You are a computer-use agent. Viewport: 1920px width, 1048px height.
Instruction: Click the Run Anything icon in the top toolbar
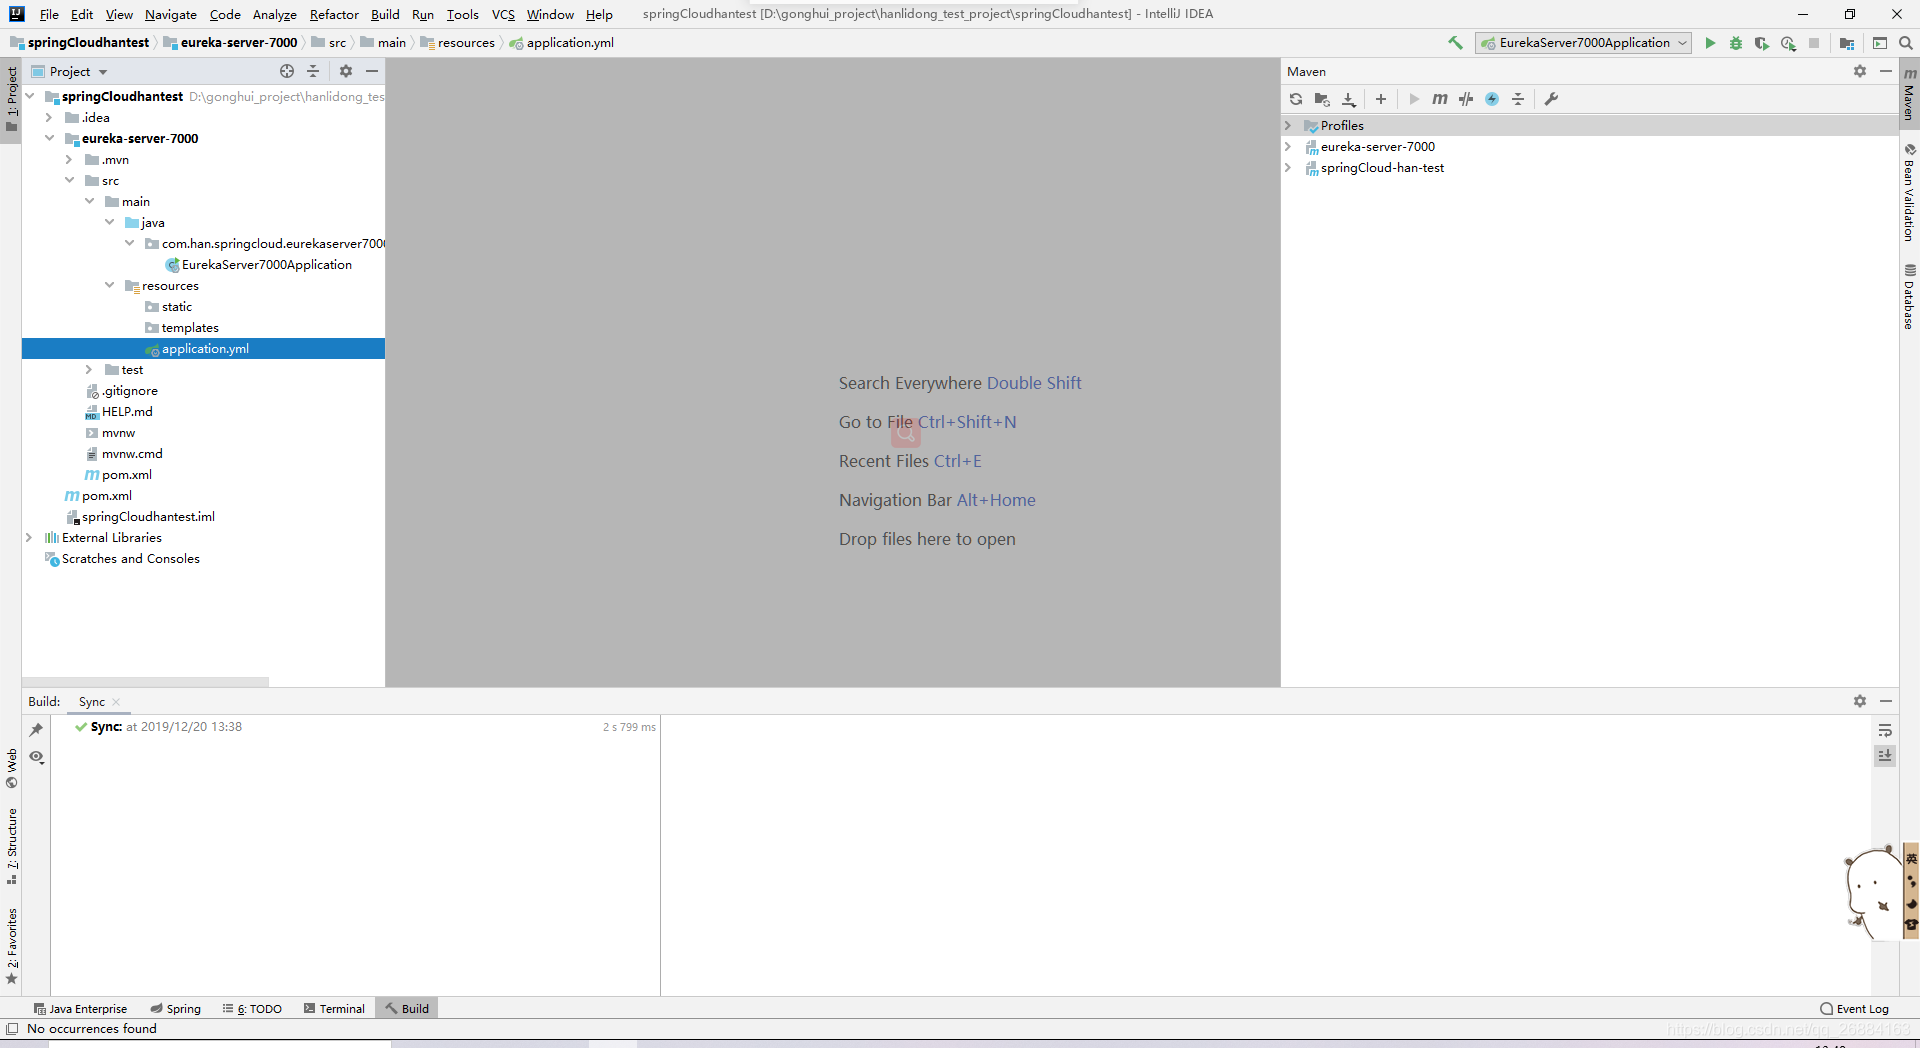[x=1880, y=43]
